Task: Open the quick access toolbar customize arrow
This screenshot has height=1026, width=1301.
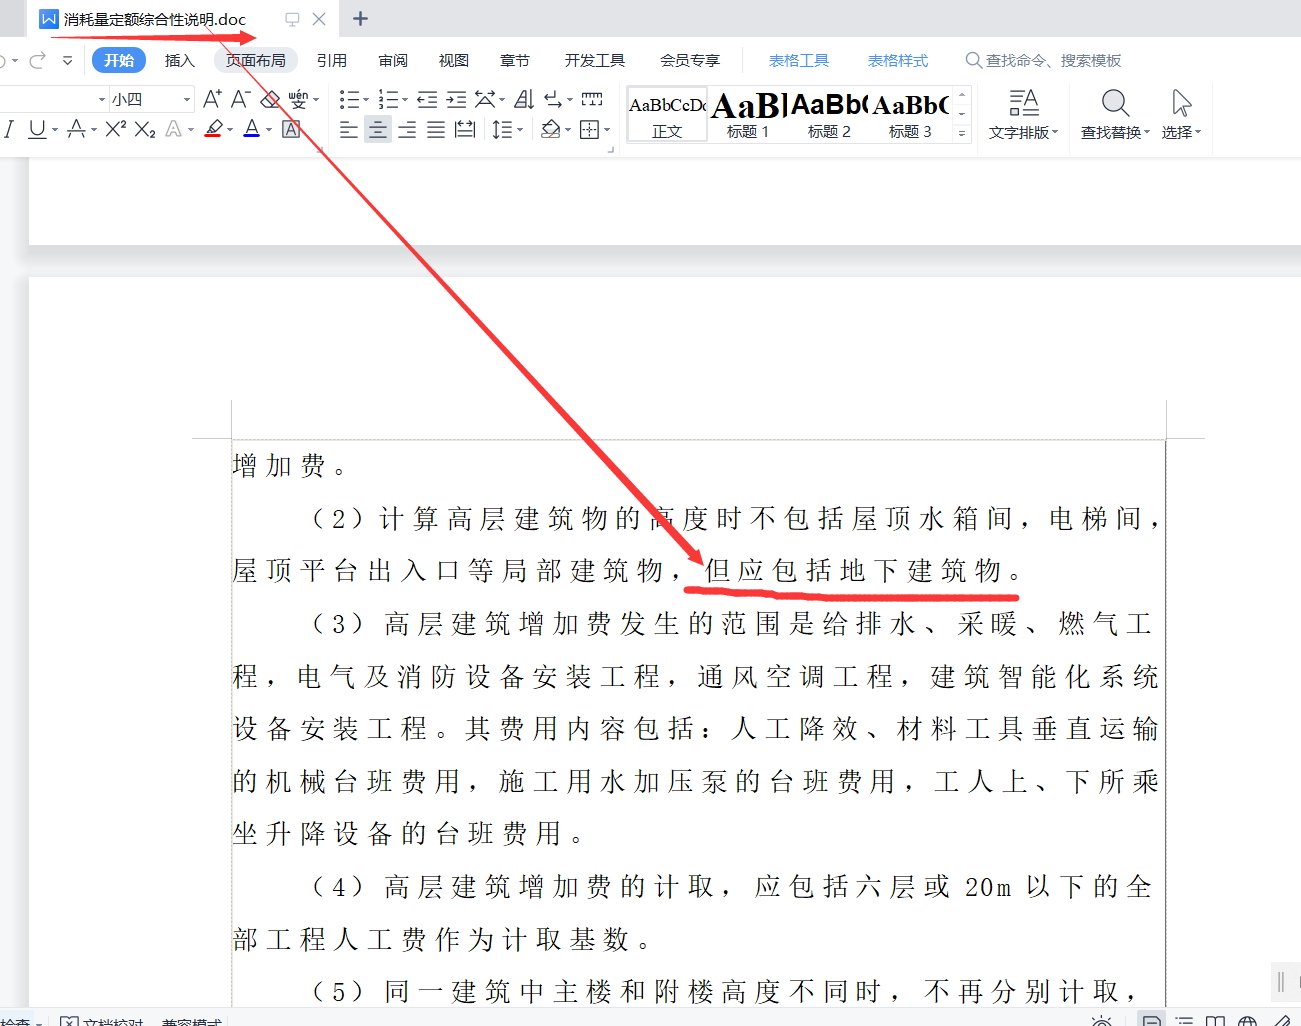Action: point(67,61)
